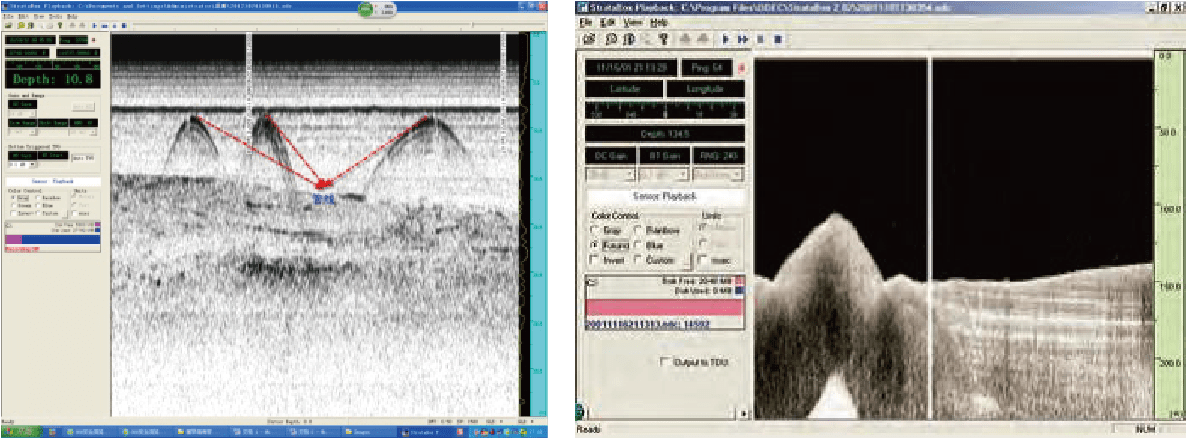1187x439 pixels.
Task: Check the Output to TDU box
Action: [666, 360]
